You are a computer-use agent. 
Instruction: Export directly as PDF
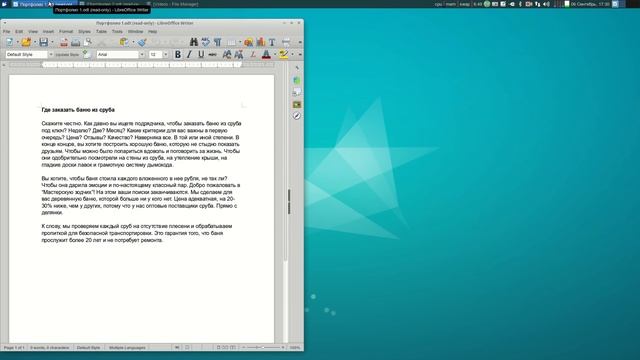tap(64, 42)
